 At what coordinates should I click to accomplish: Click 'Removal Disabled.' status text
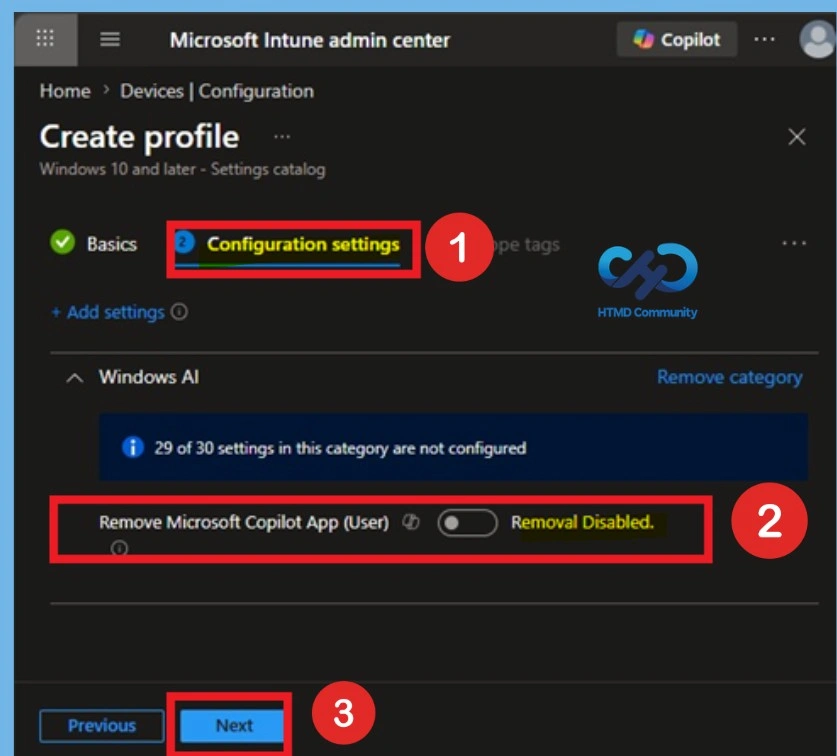click(x=582, y=522)
